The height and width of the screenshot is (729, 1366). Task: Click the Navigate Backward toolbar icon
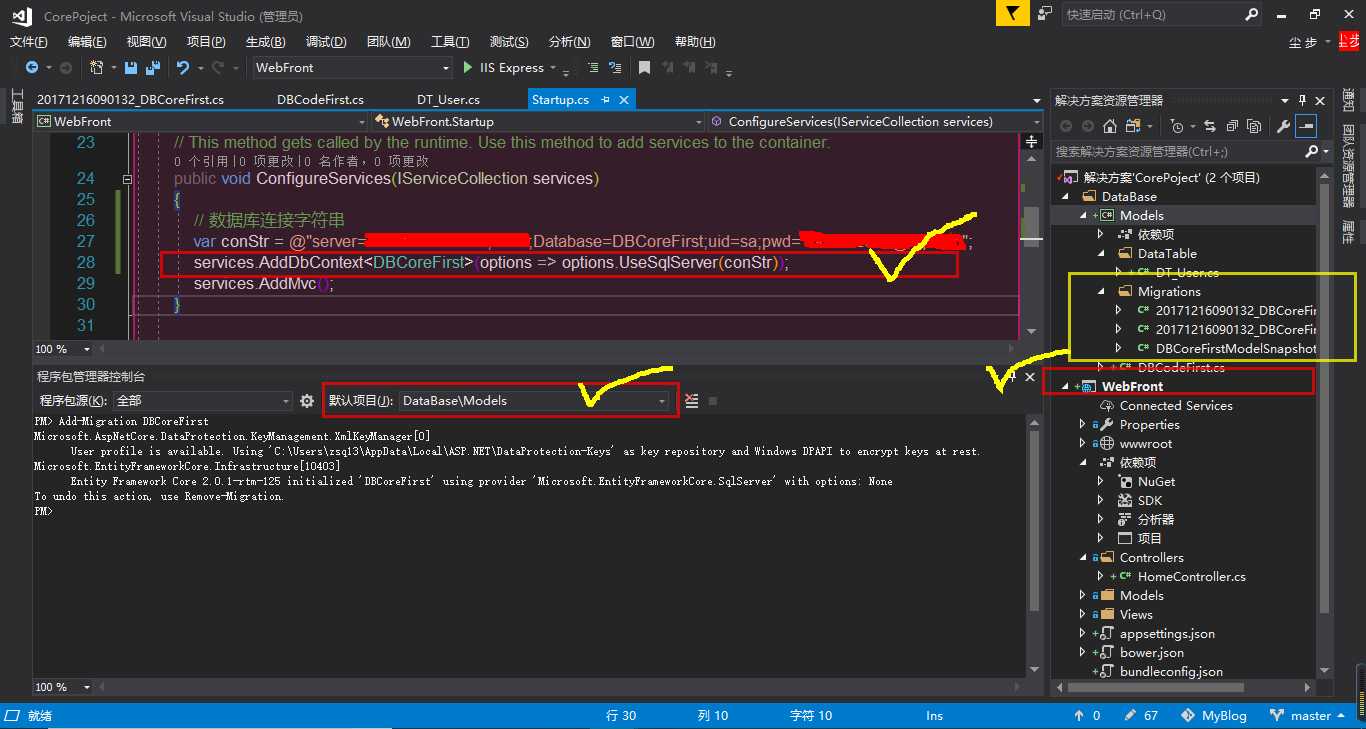[32, 67]
